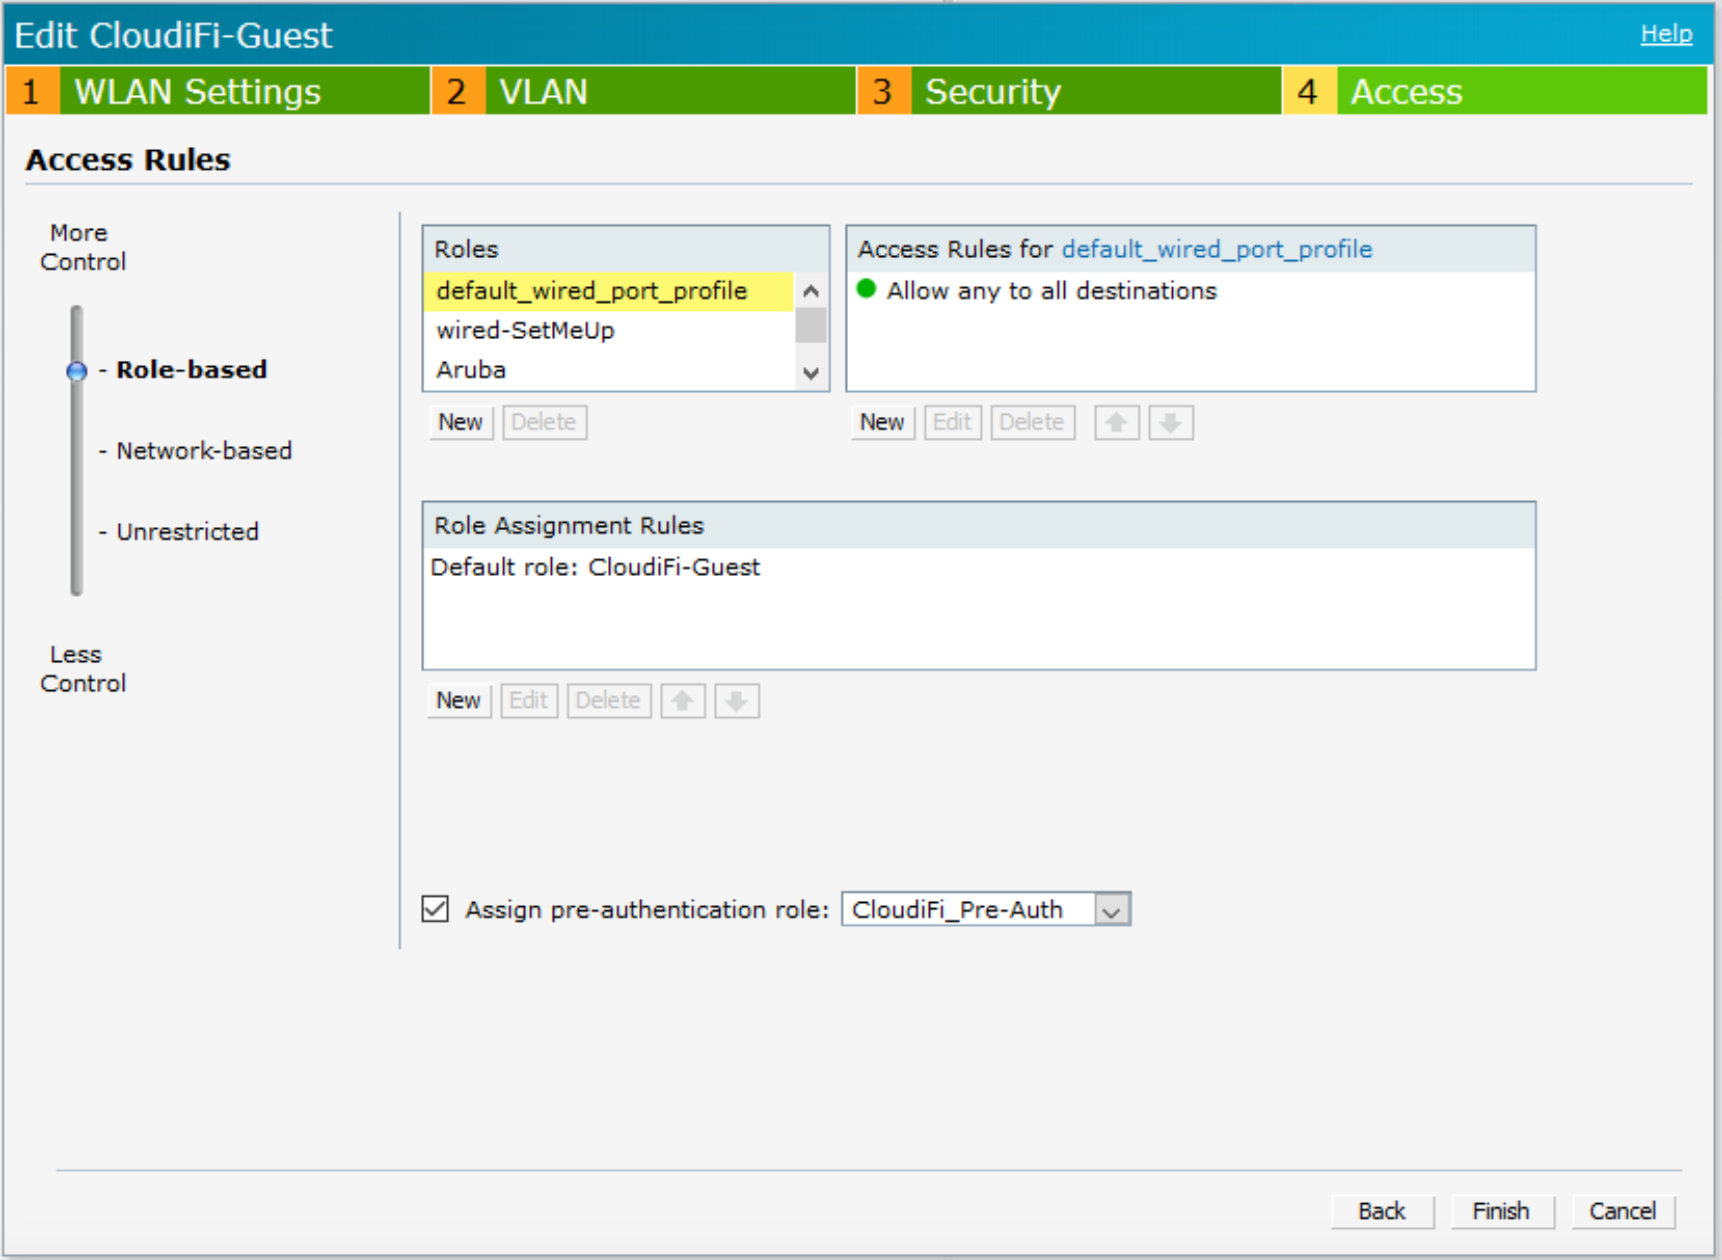Open the Help link
This screenshot has width=1722, height=1260.
point(1665,33)
